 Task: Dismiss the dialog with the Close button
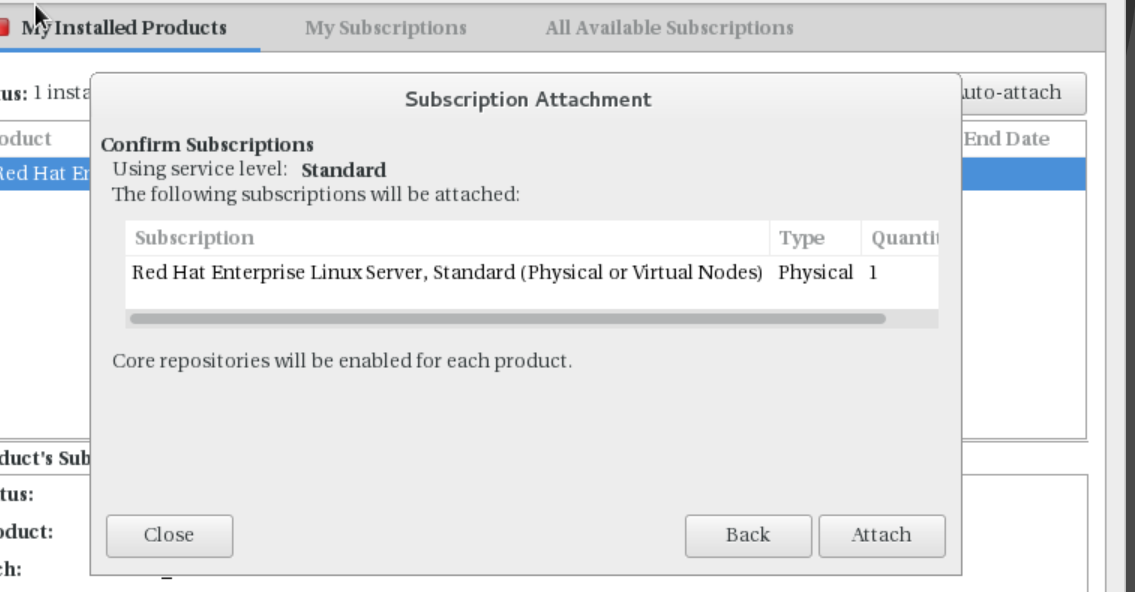coord(169,536)
